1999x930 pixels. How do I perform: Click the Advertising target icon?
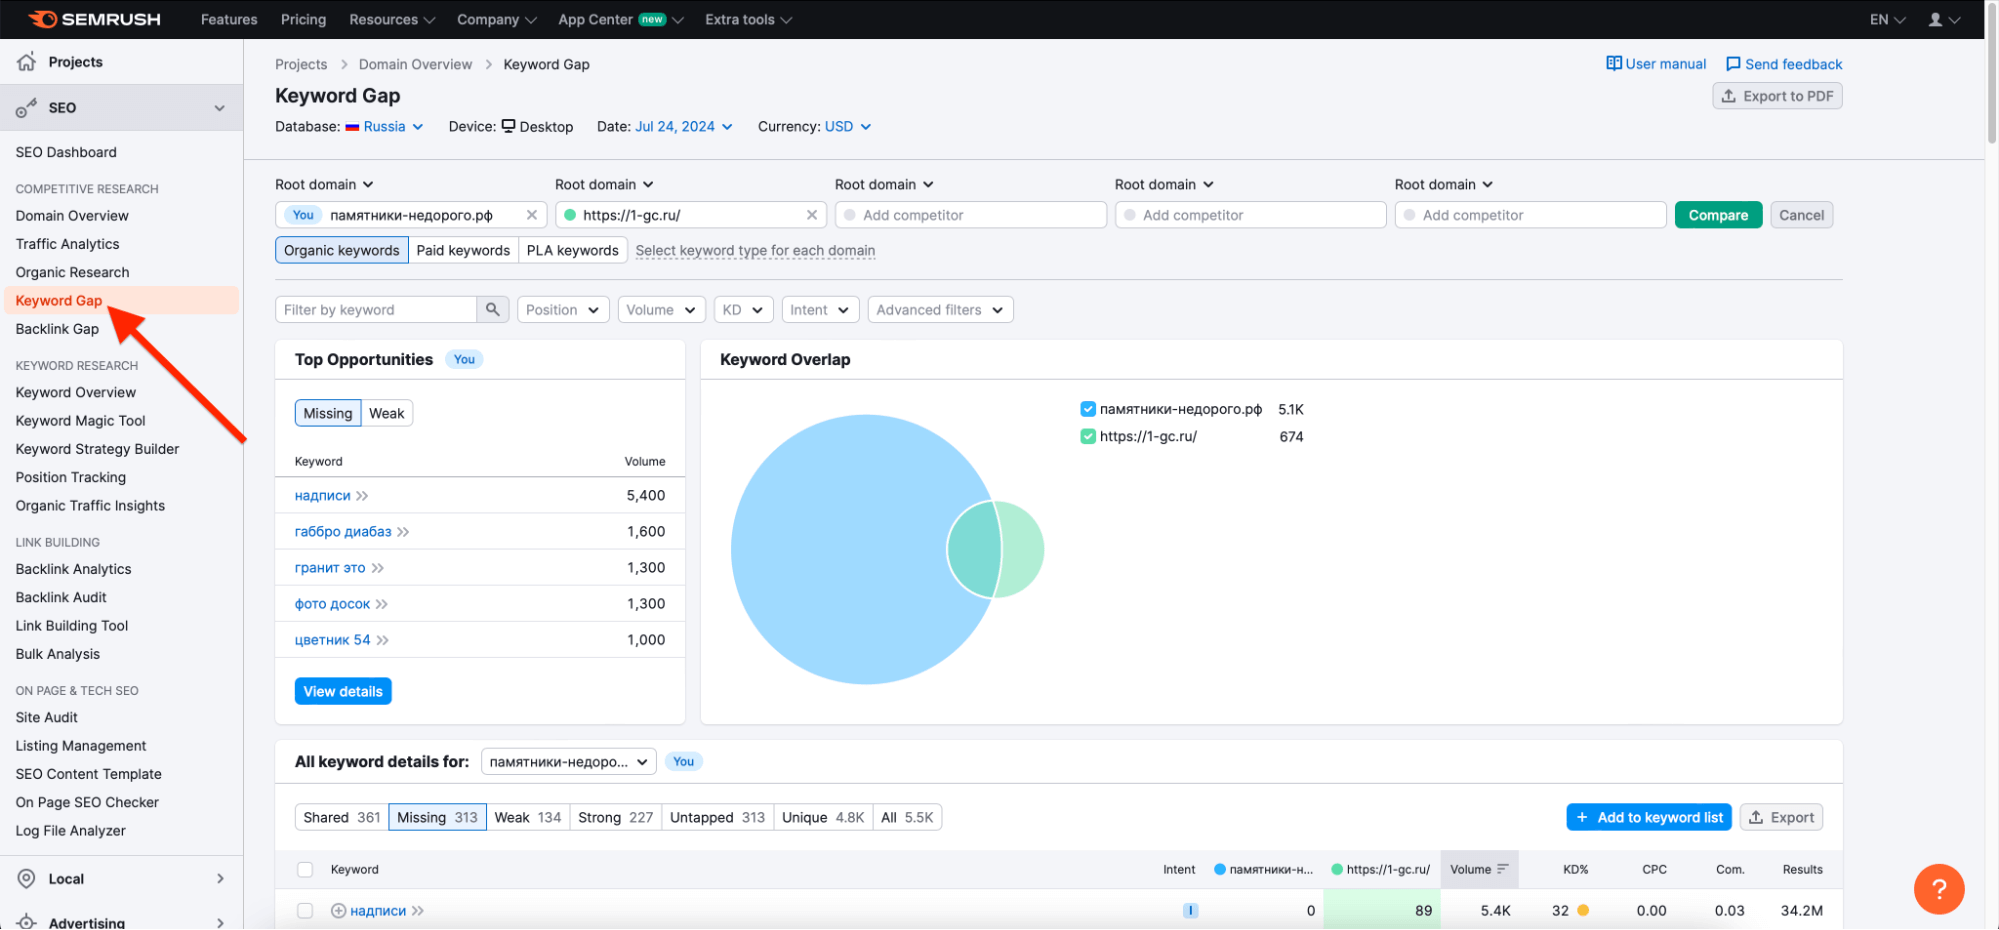(x=27, y=921)
